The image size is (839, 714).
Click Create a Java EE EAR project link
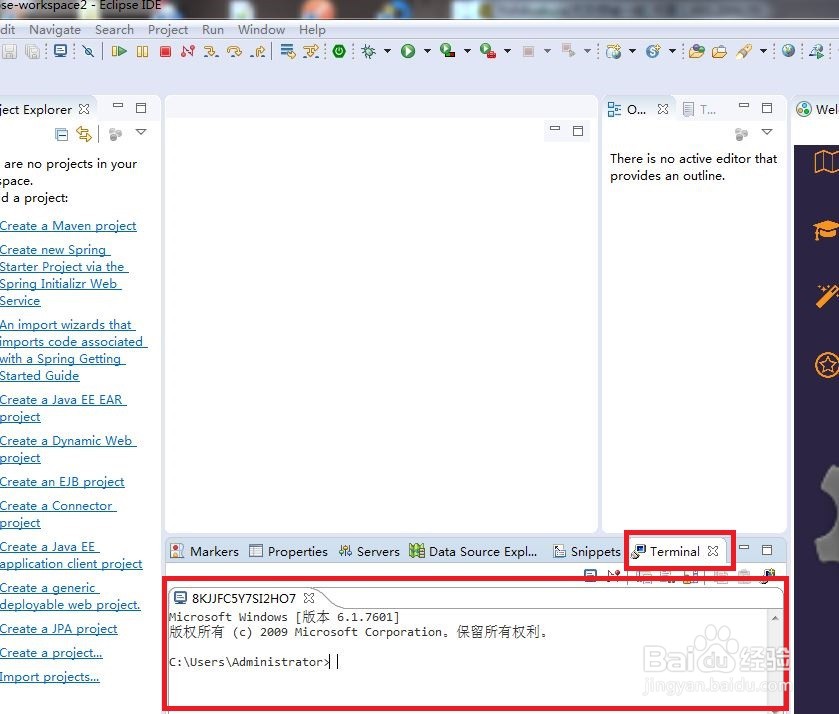pyautogui.click(x=63, y=408)
